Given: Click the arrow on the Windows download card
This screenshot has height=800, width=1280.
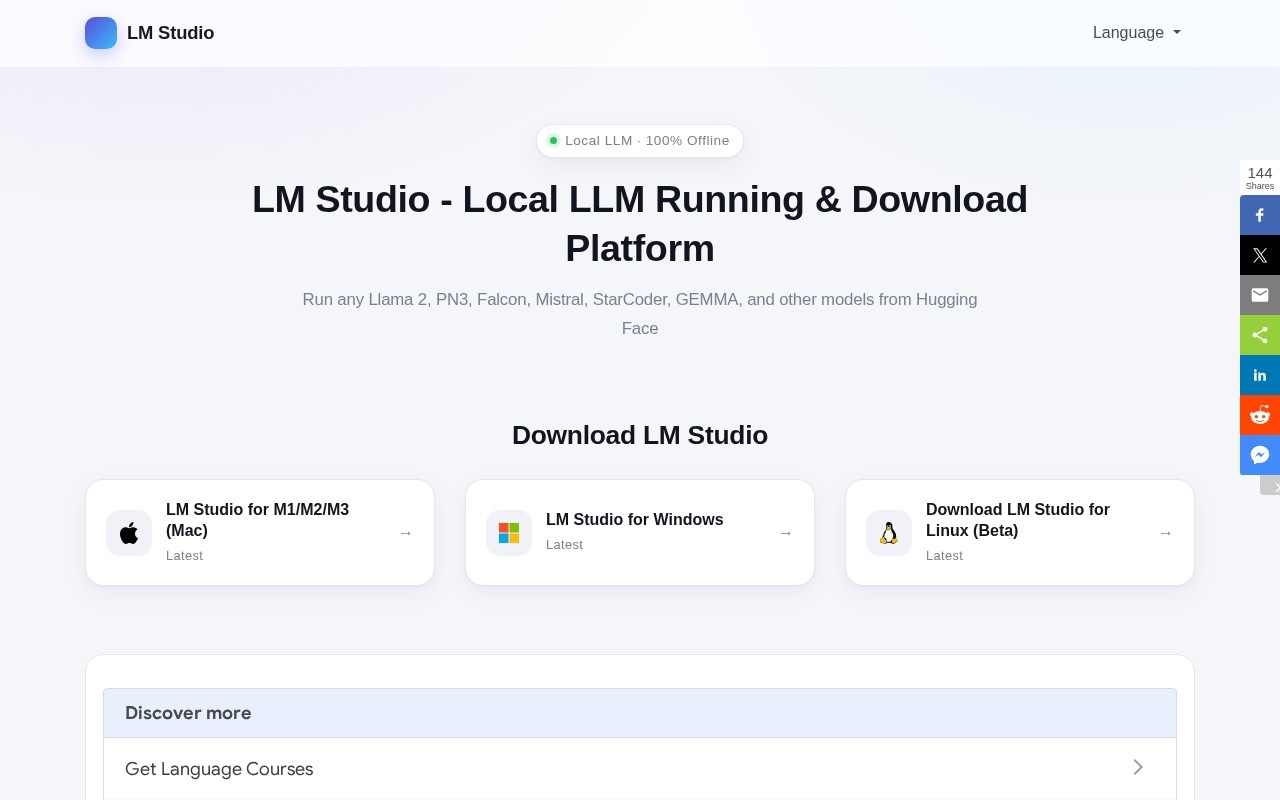Looking at the screenshot, I should tap(785, 533).
